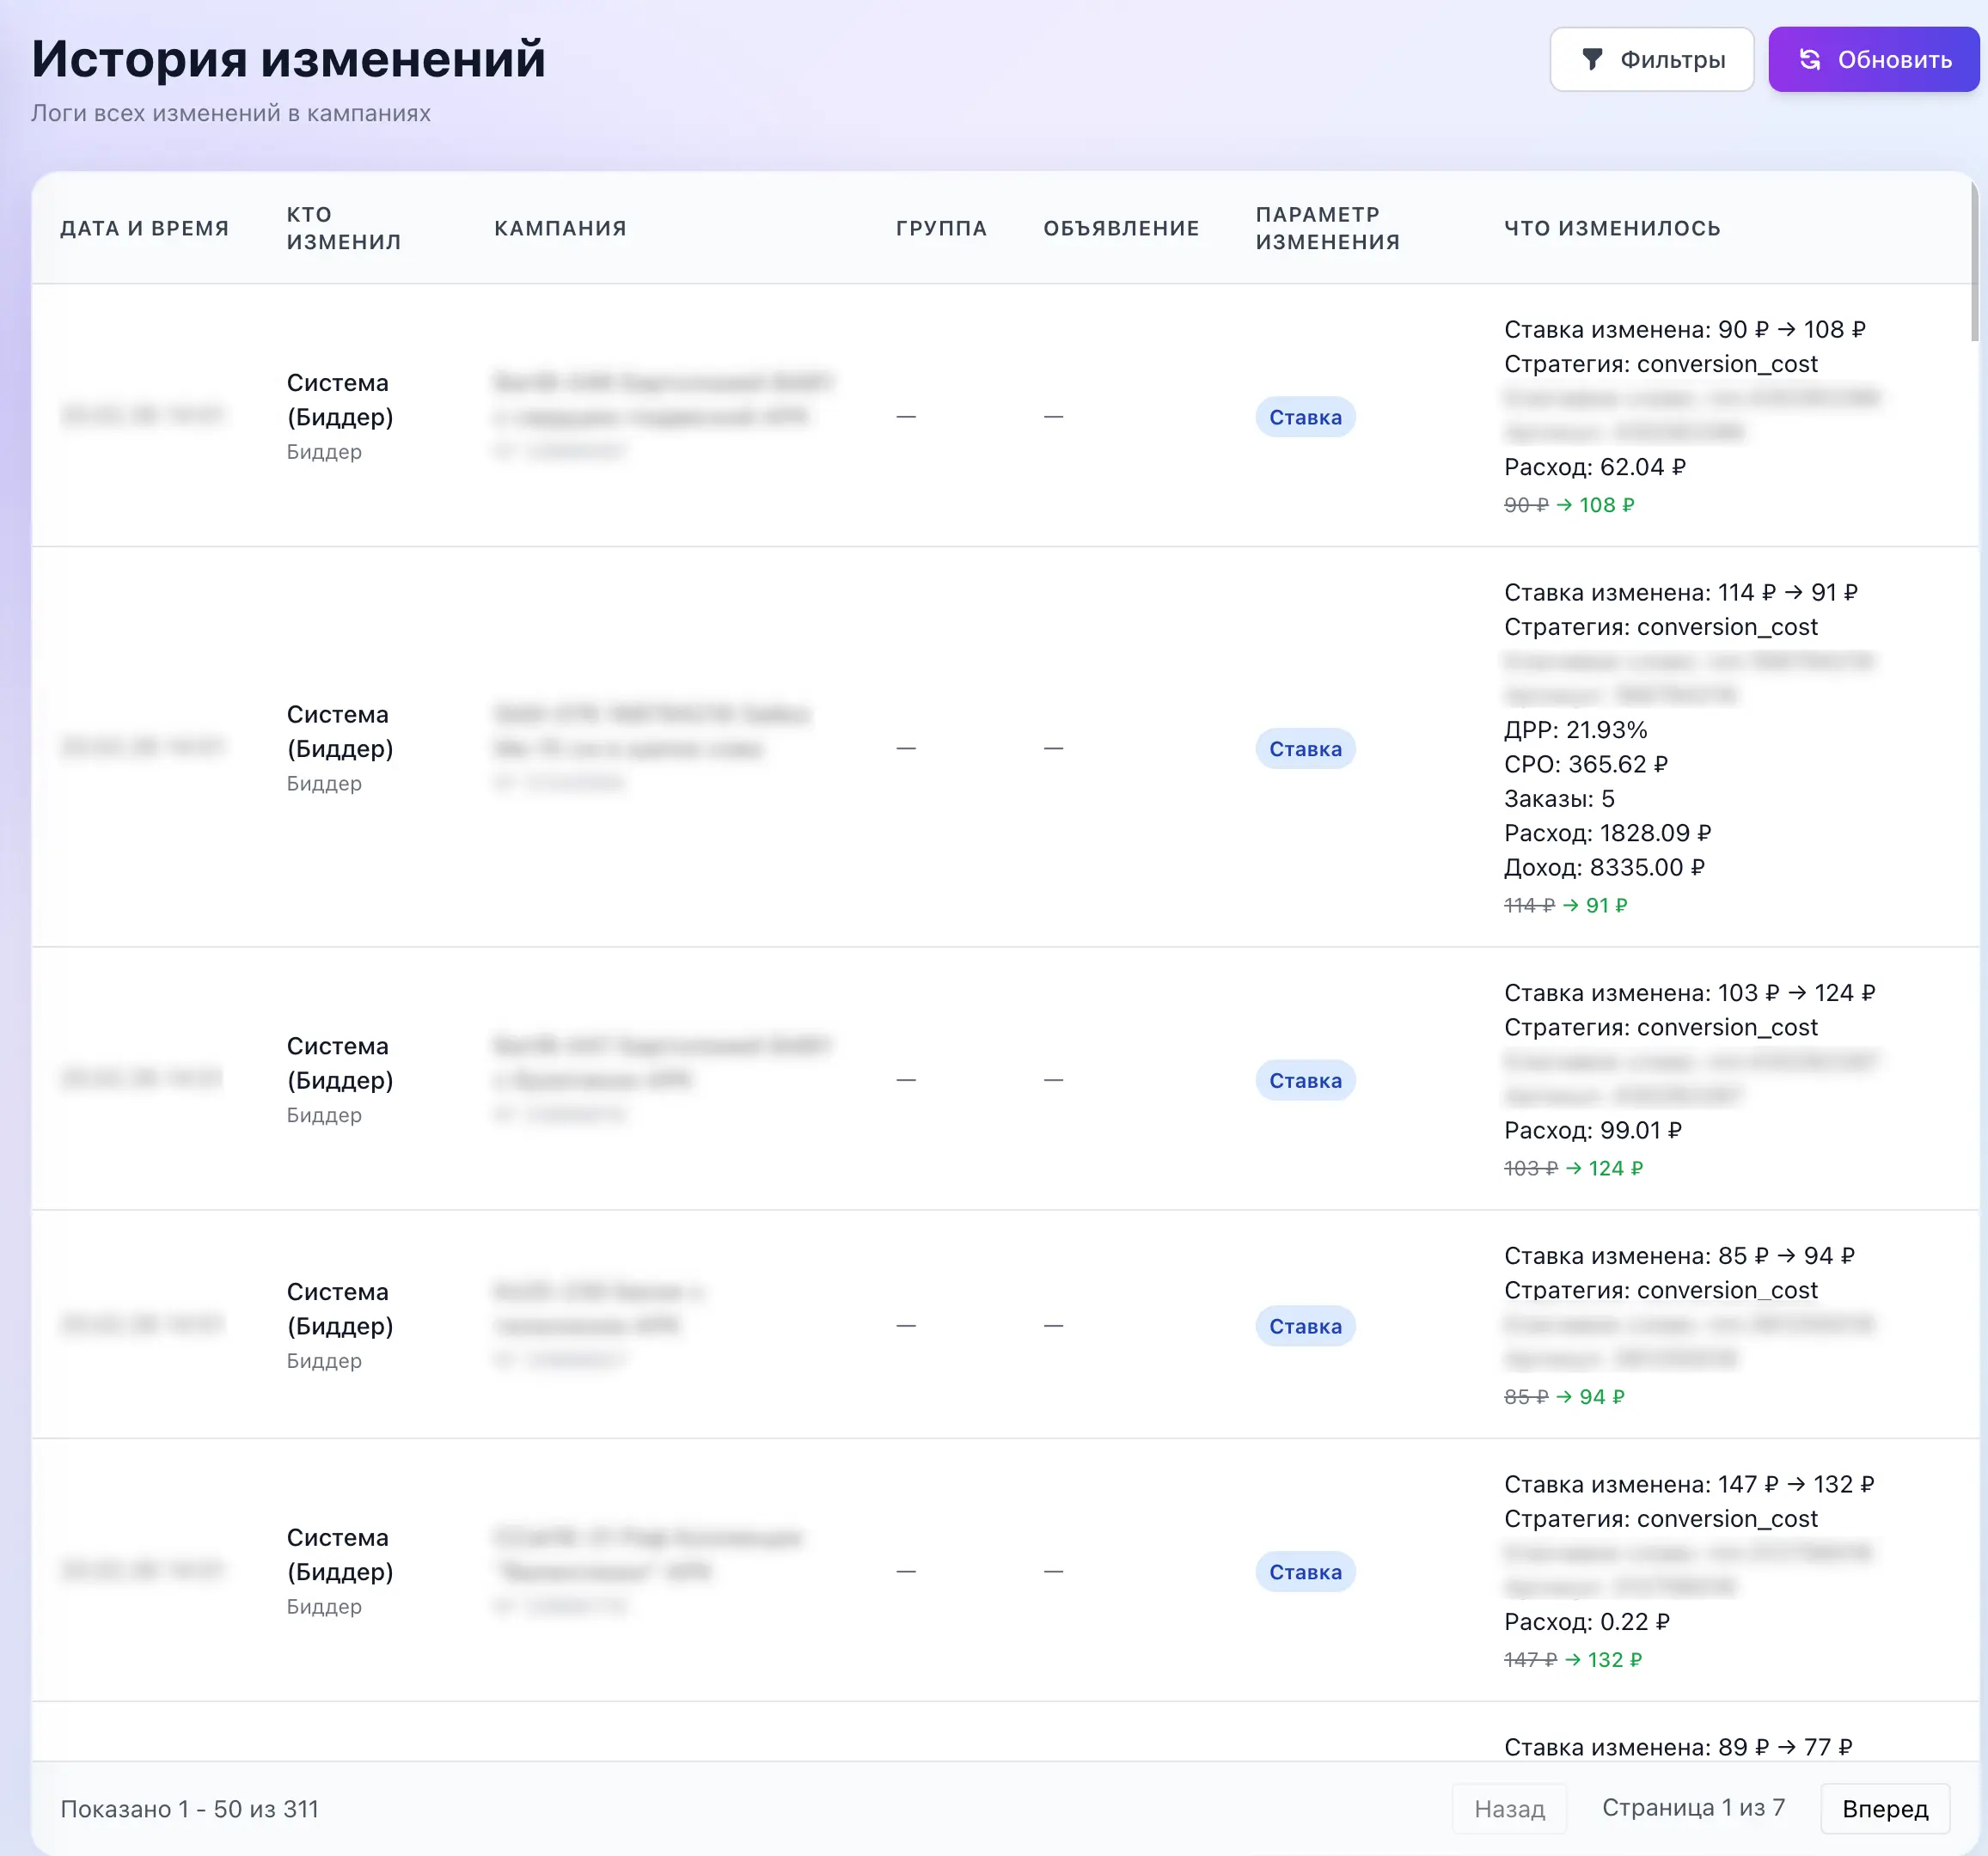The height and width of the screenshot is (1856, 1988).
Task: Click Ставка badge in the 147→132 row
Action: tap(1305, 1572)
